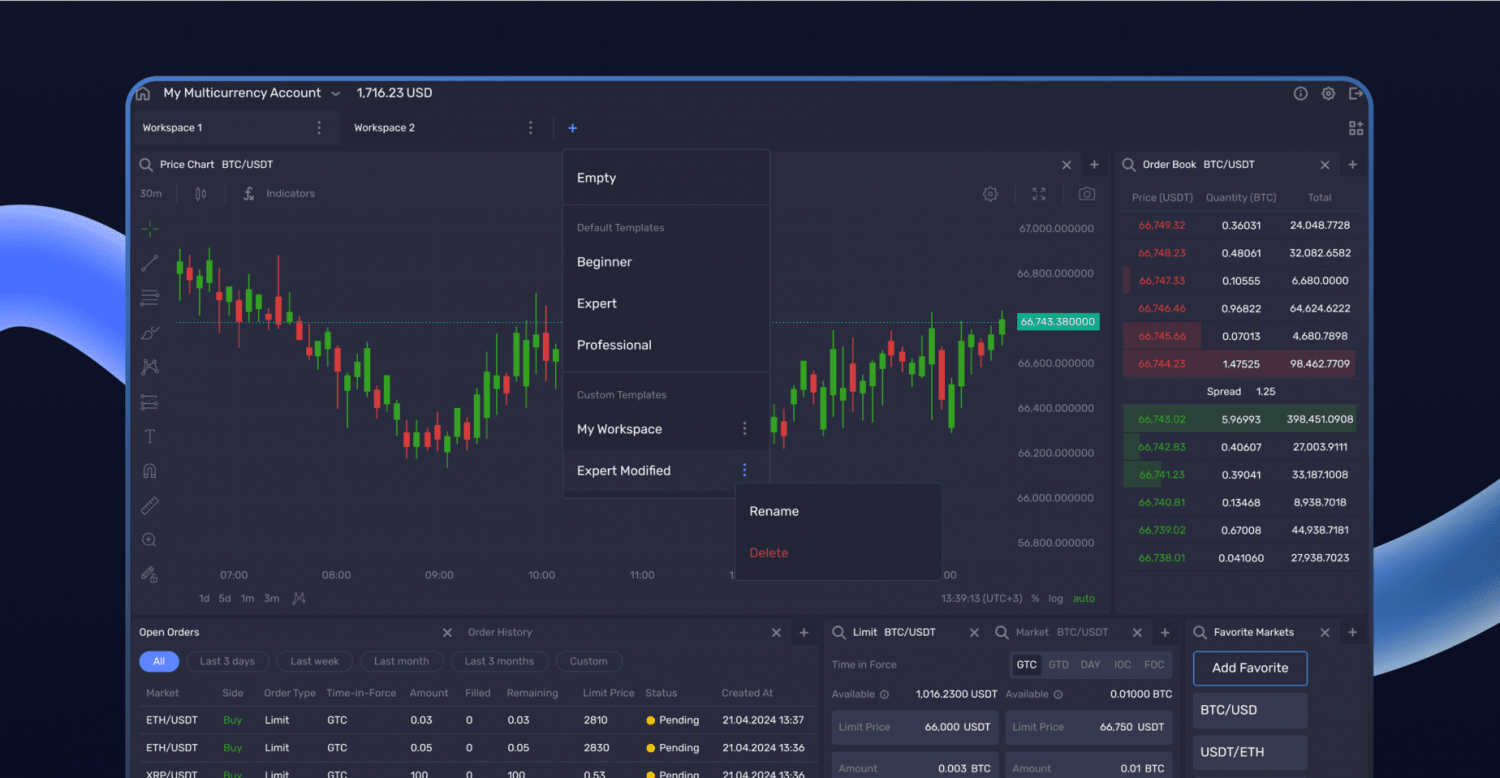Open the Indicators panel on the chart
The height and width of the screenshot is (778, 1500).
point(288,193)
